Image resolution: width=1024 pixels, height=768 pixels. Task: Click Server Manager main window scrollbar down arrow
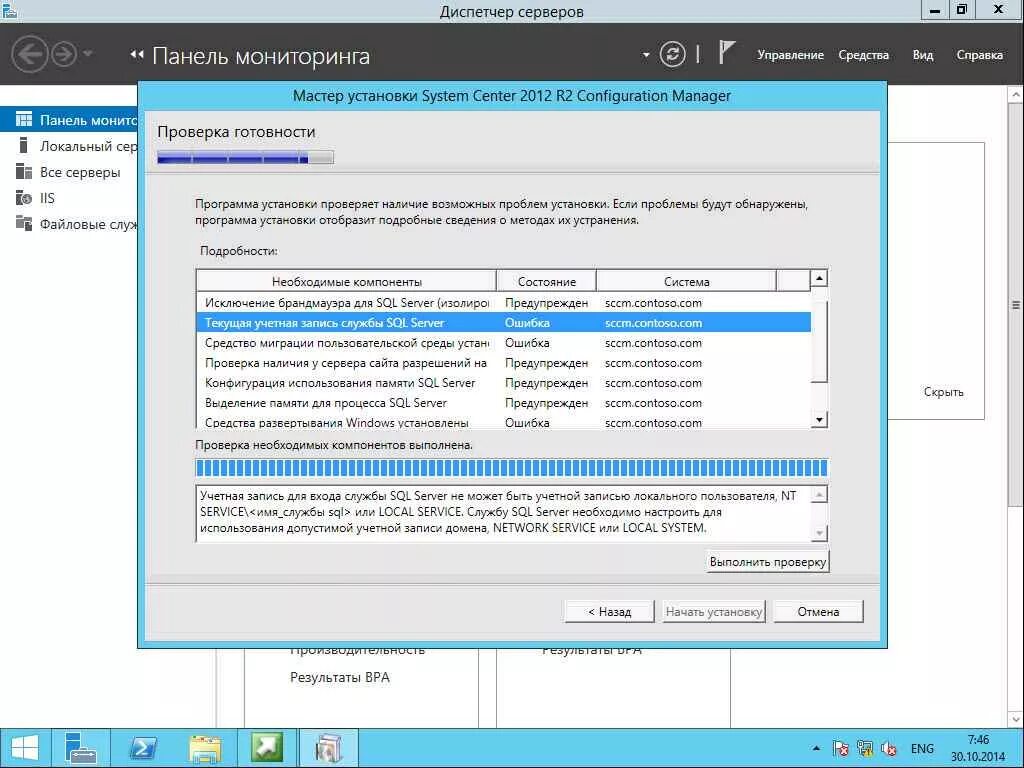pyautogui.click(x=1016, y=719)
